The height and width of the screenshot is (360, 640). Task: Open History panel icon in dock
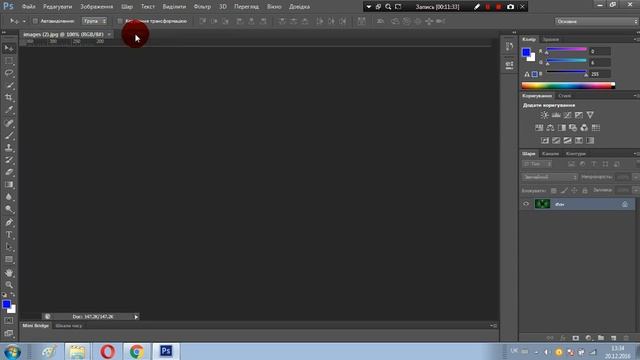tap(509, 46)
